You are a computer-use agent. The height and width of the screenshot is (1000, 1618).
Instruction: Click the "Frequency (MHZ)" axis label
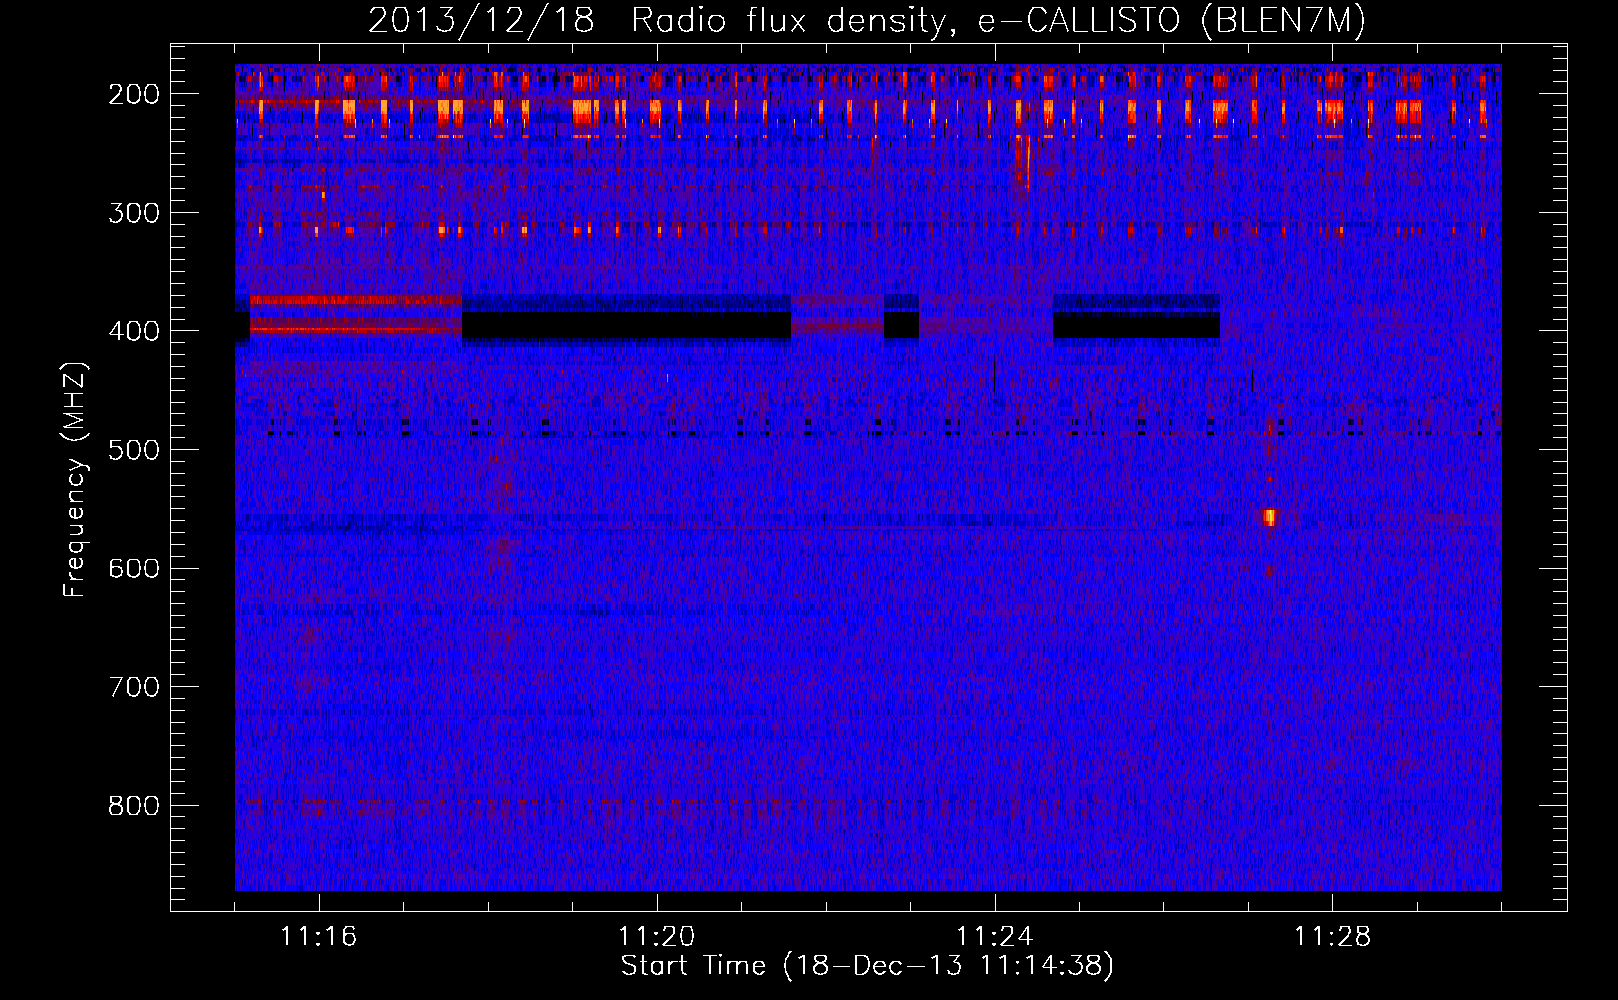tap(75, 479)
